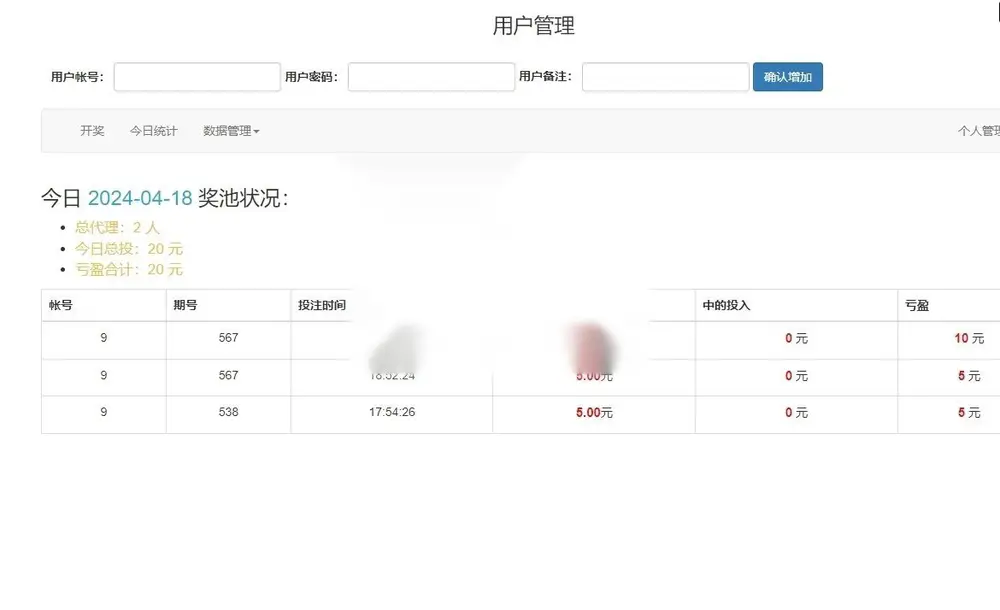Open the 个人管理 menu on the right
This screenshot has width=1000, height=610.
point(978,131)
